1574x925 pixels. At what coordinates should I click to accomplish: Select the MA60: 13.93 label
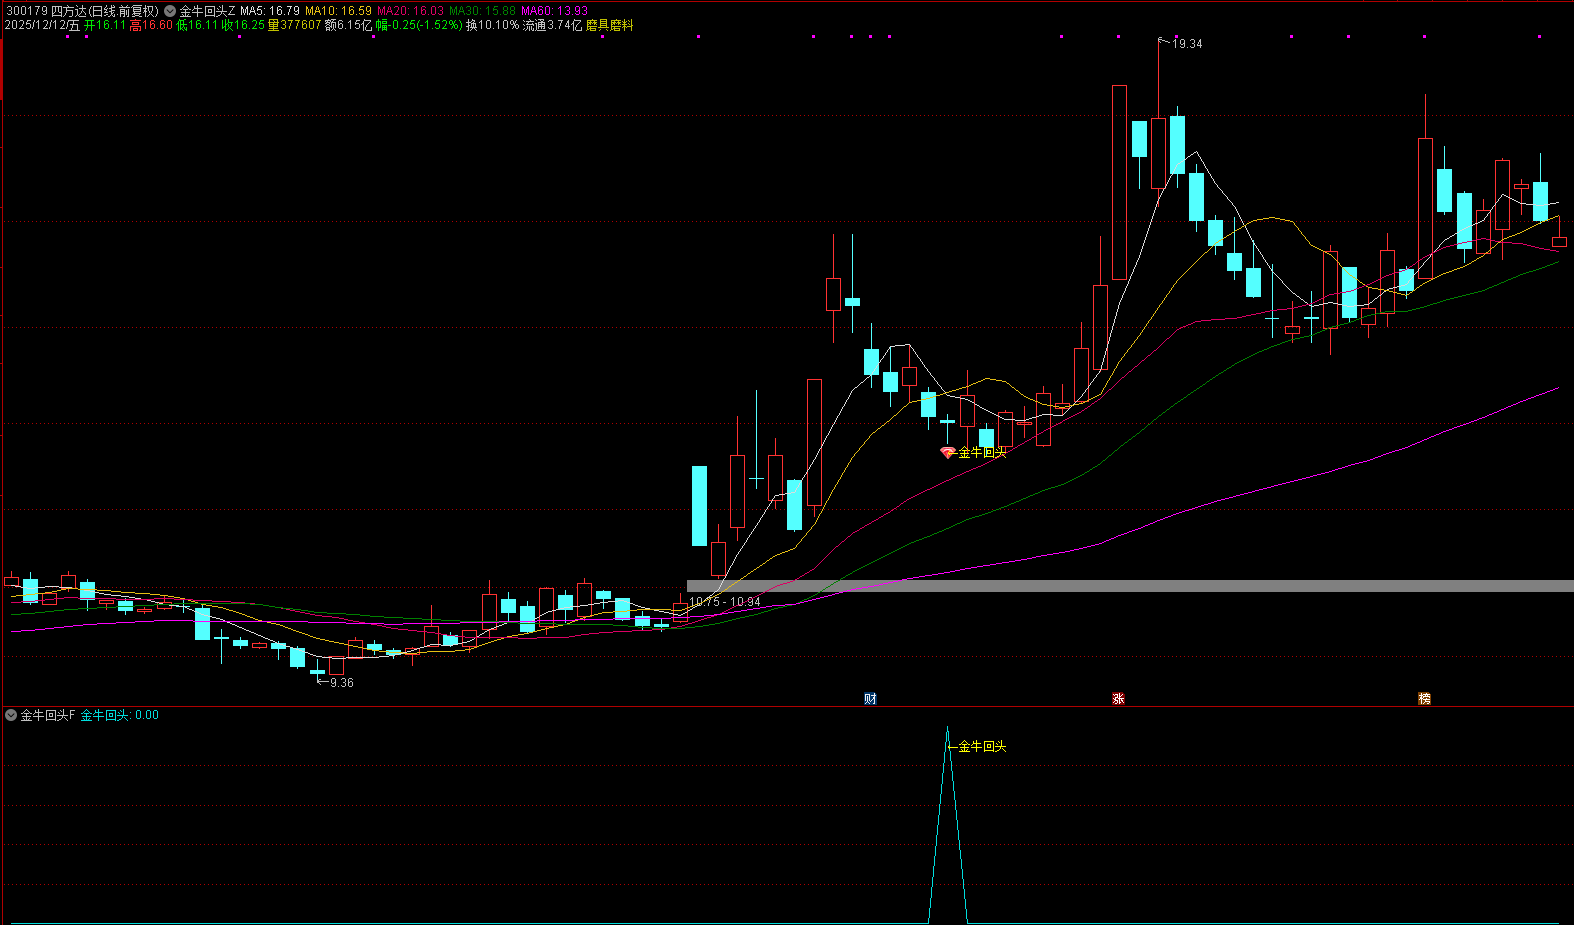(x=554, y=11)
